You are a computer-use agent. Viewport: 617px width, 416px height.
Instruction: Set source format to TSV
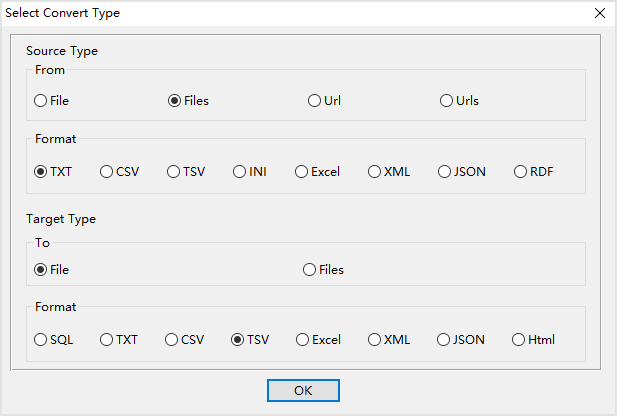click(173, 171)
